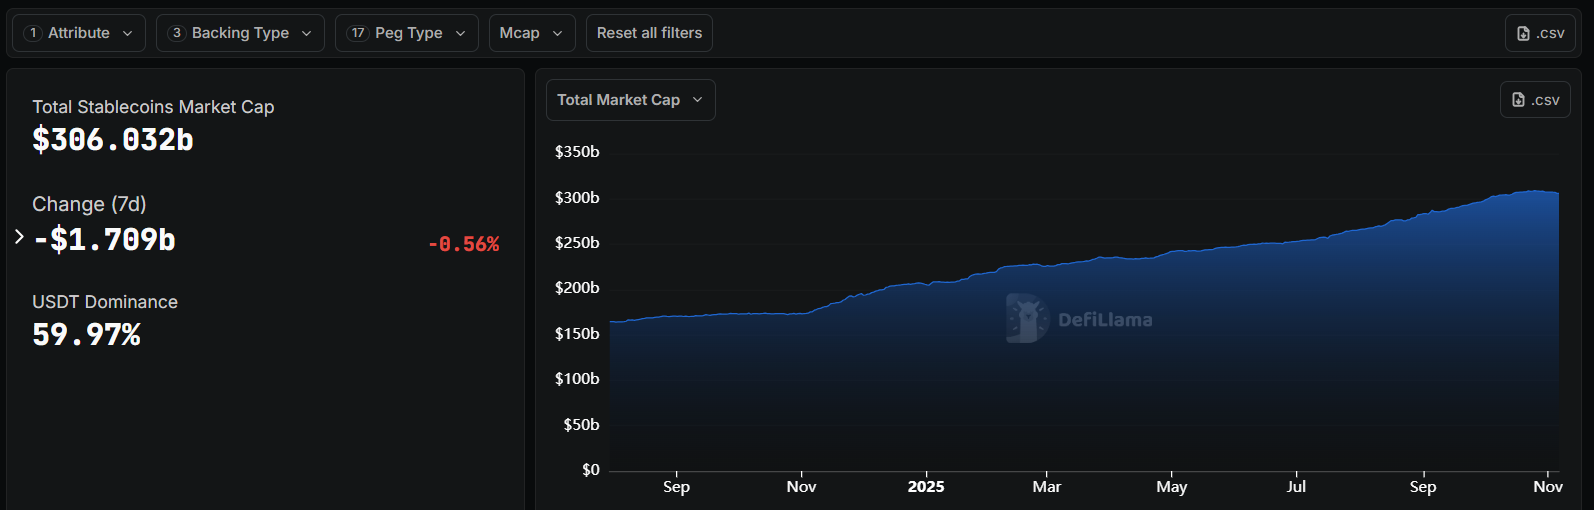Click the Jul label on time axis
Image resolution: width=1594 pixels, height=510 pixels.
(x=1296, y=487)
